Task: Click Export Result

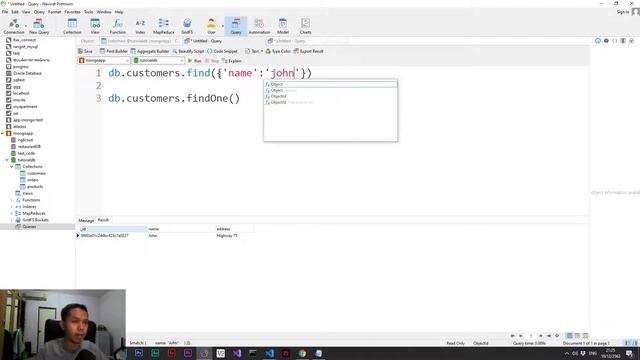Action: [309, 51]
